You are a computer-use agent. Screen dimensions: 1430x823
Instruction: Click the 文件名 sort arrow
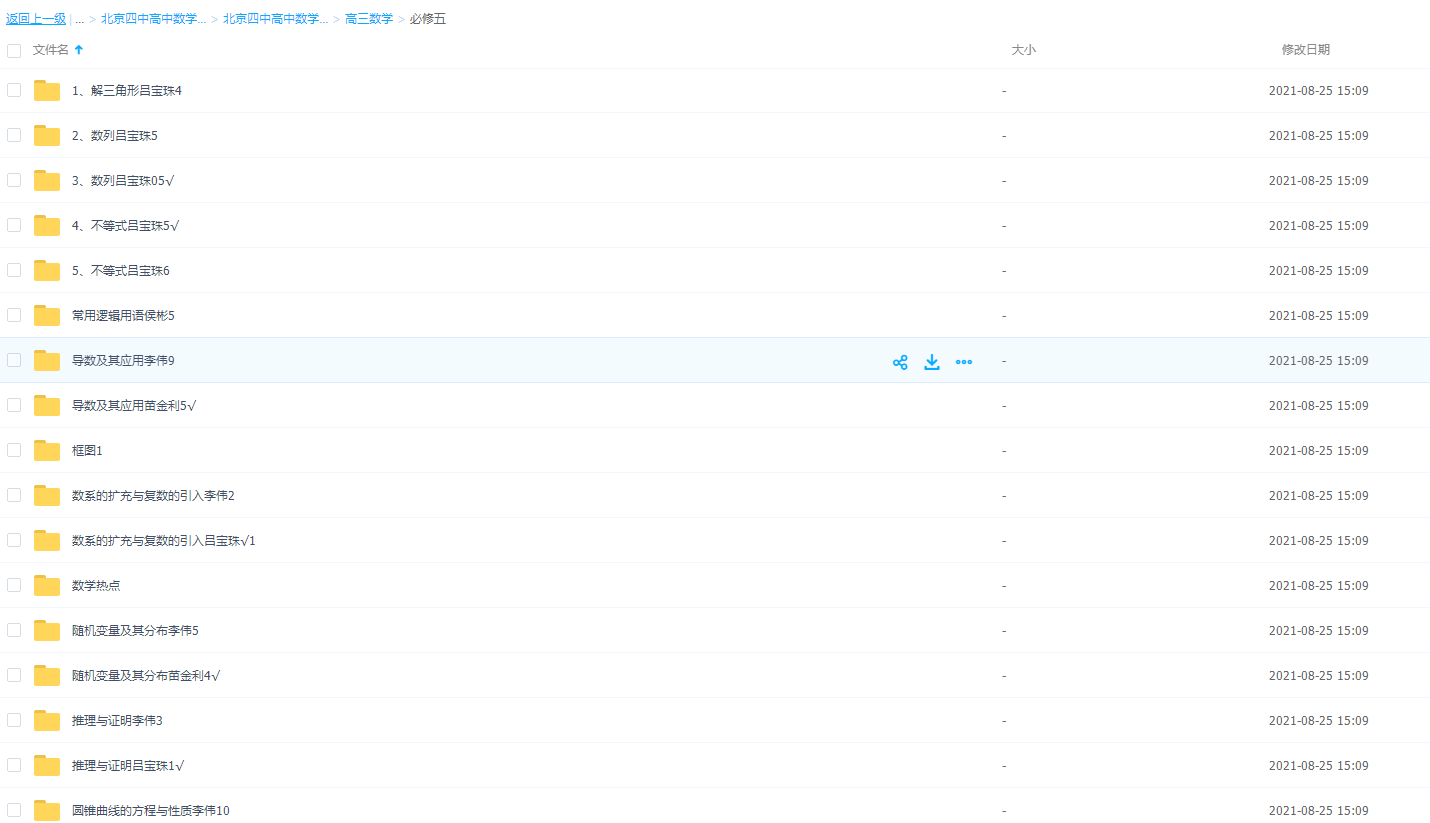click(79, 50)
